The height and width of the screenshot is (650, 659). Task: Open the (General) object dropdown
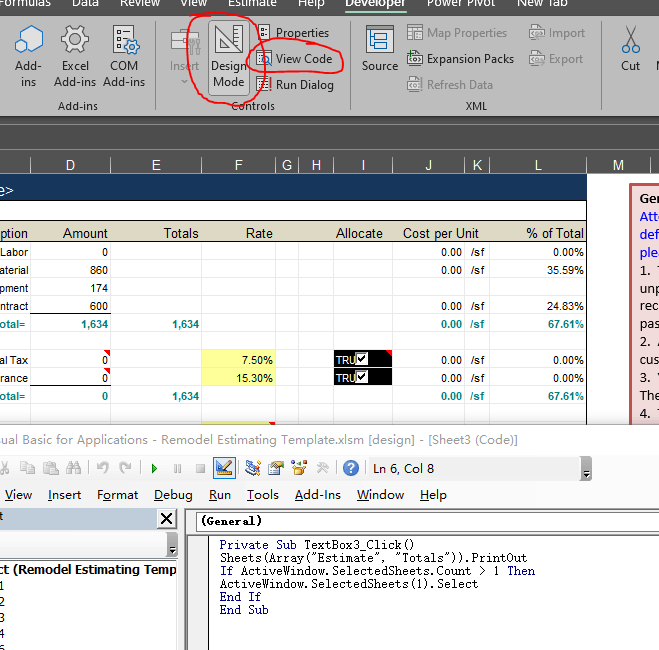tap(427, 521)
